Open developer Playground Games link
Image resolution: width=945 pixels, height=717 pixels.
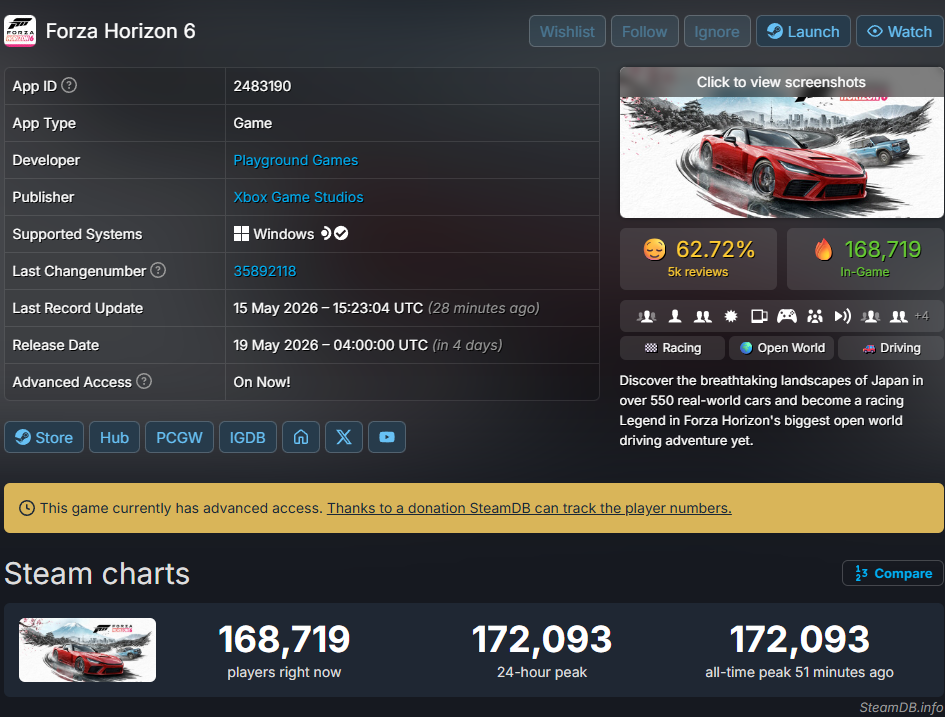tap(295, 160)
